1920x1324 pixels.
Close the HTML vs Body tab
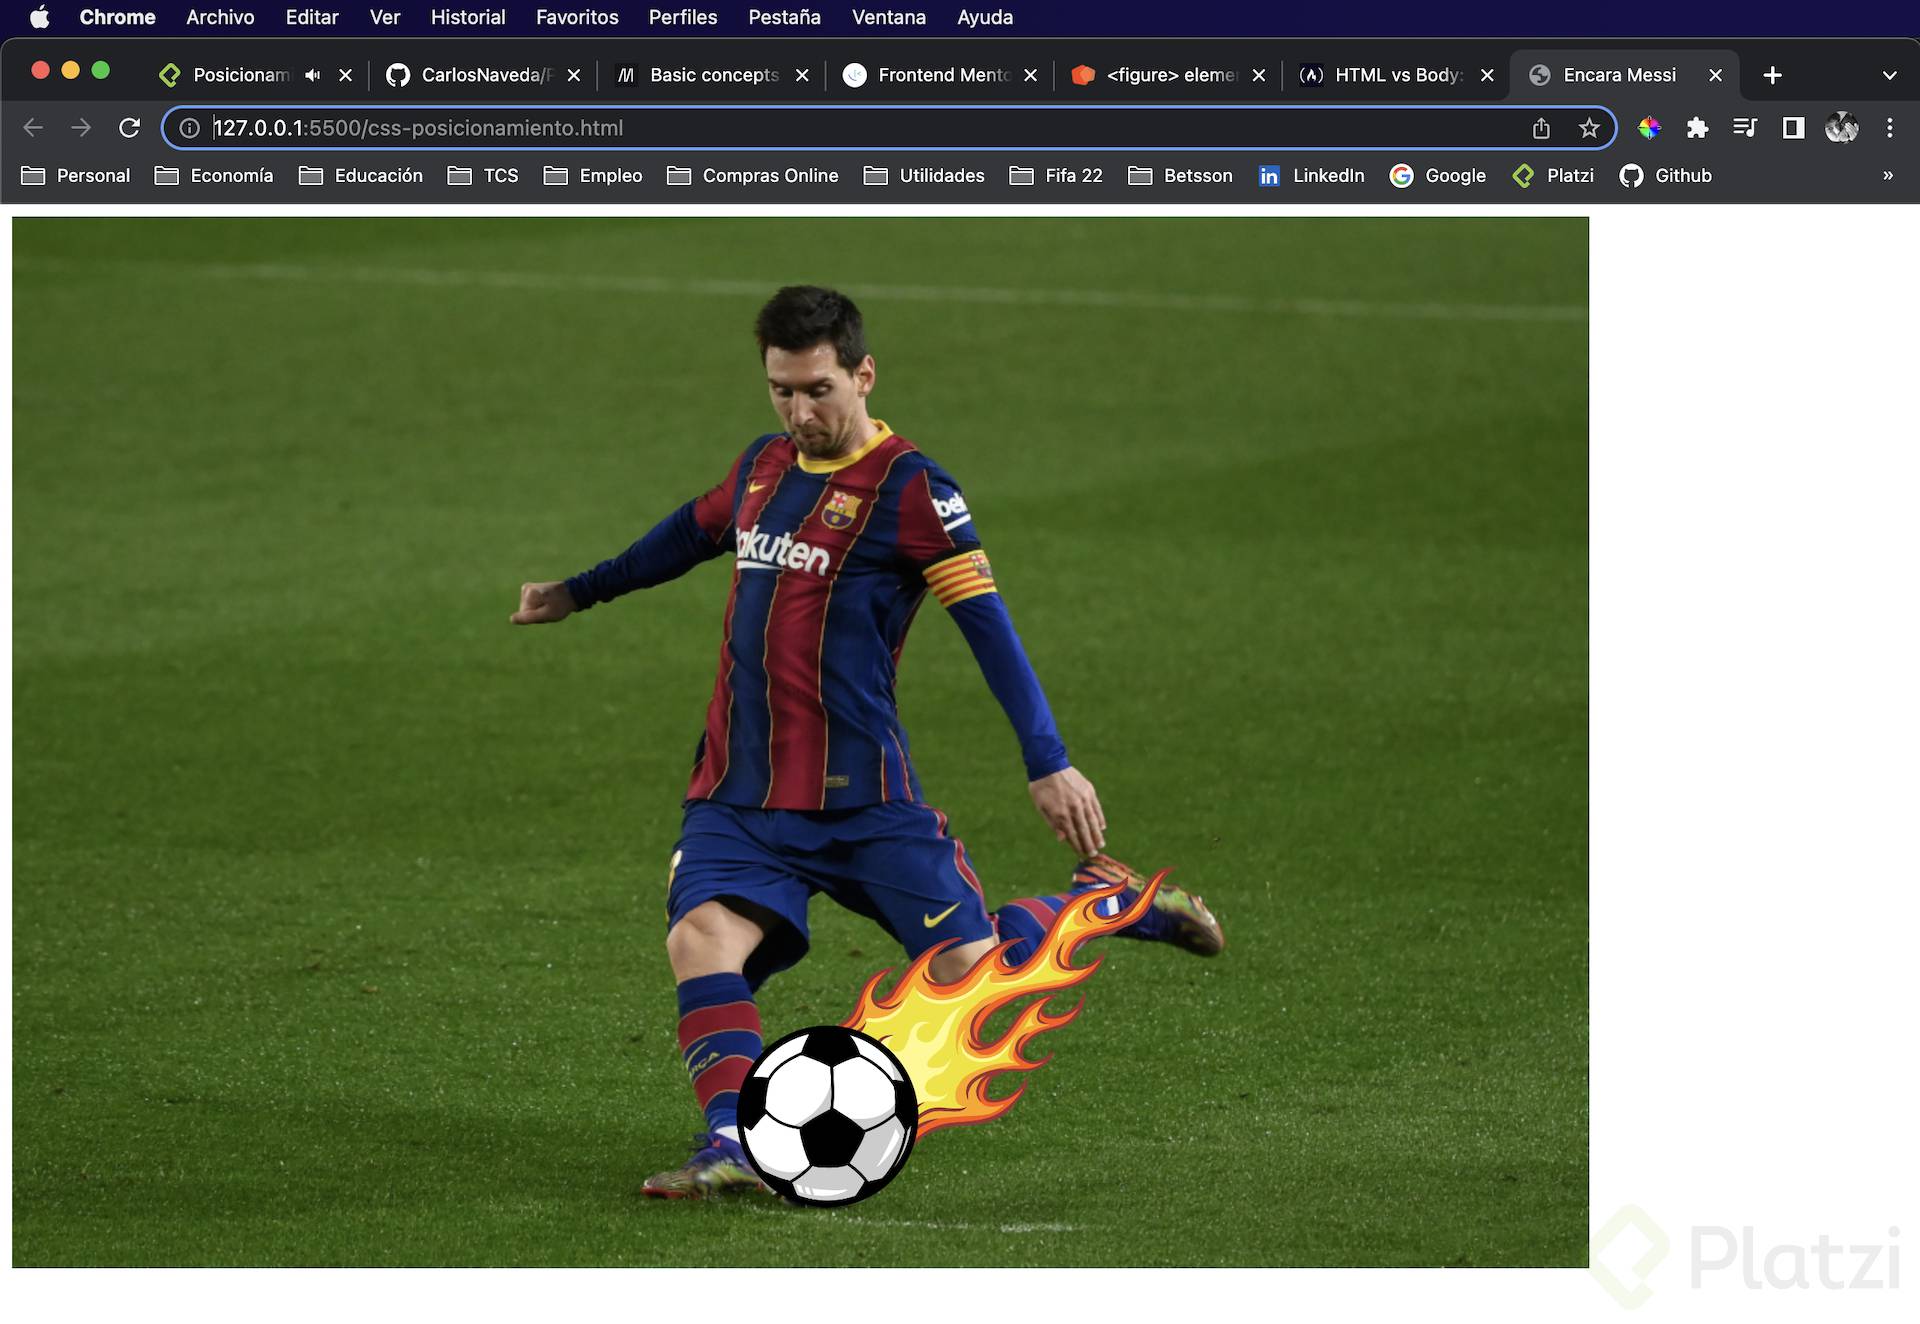(1487, 75)
